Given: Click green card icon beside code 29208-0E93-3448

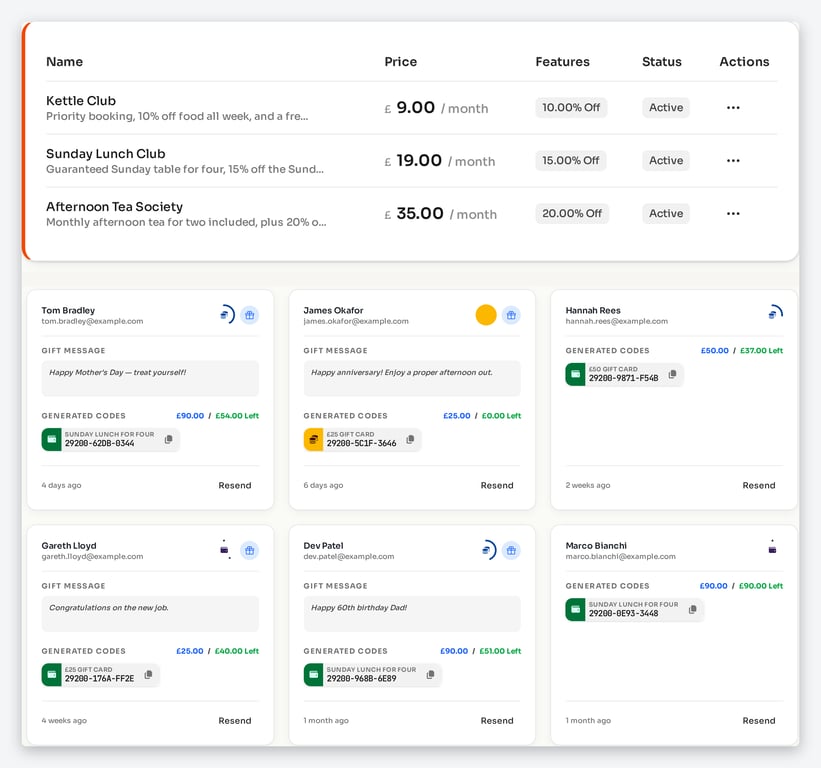Looking at the screenshot, I should (x=575, y=609).
